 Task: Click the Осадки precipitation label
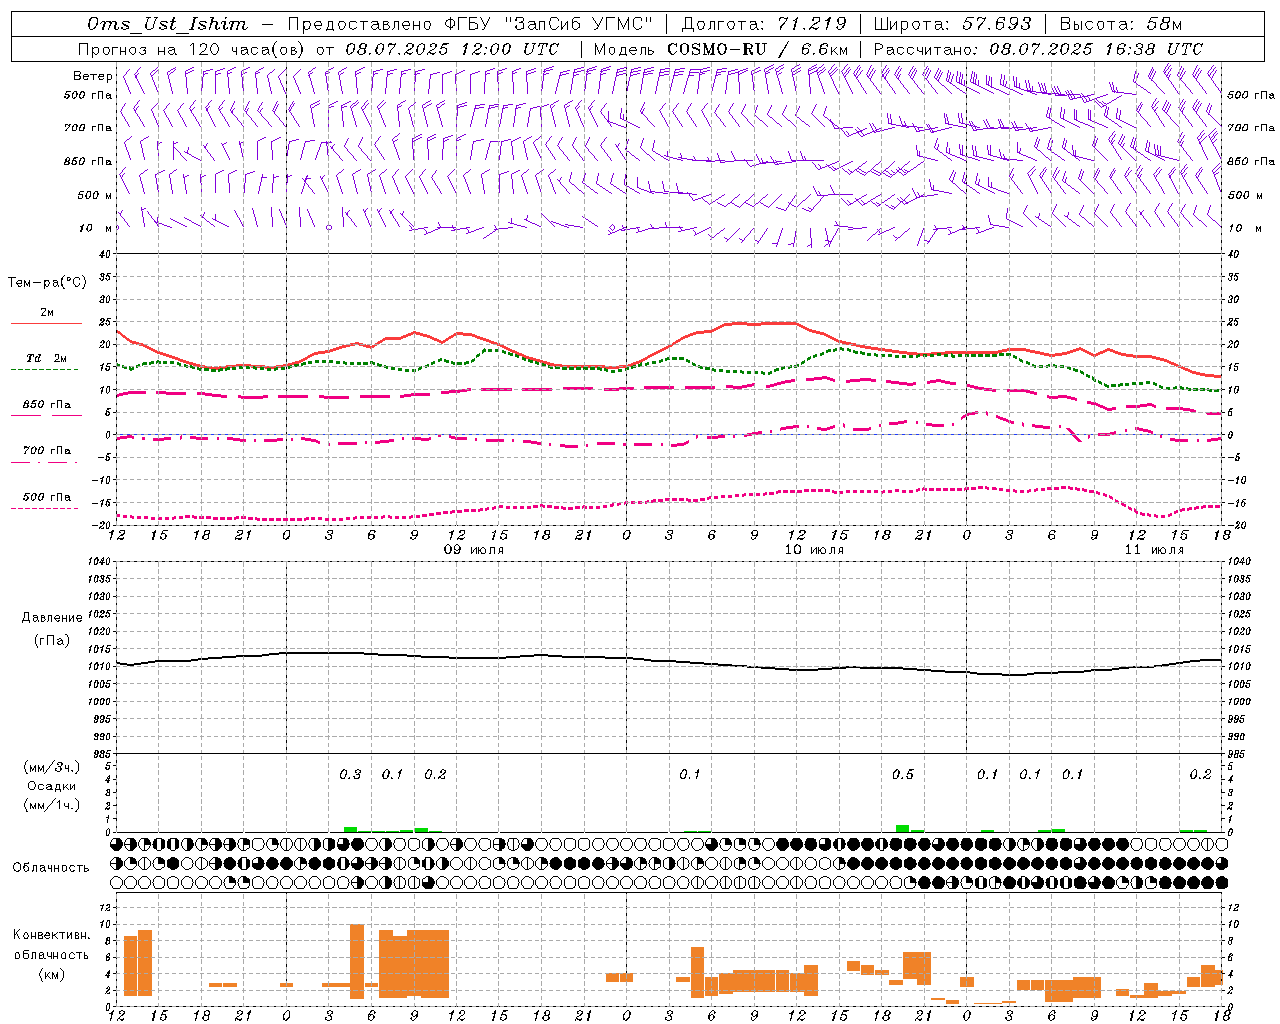(52, 786)
